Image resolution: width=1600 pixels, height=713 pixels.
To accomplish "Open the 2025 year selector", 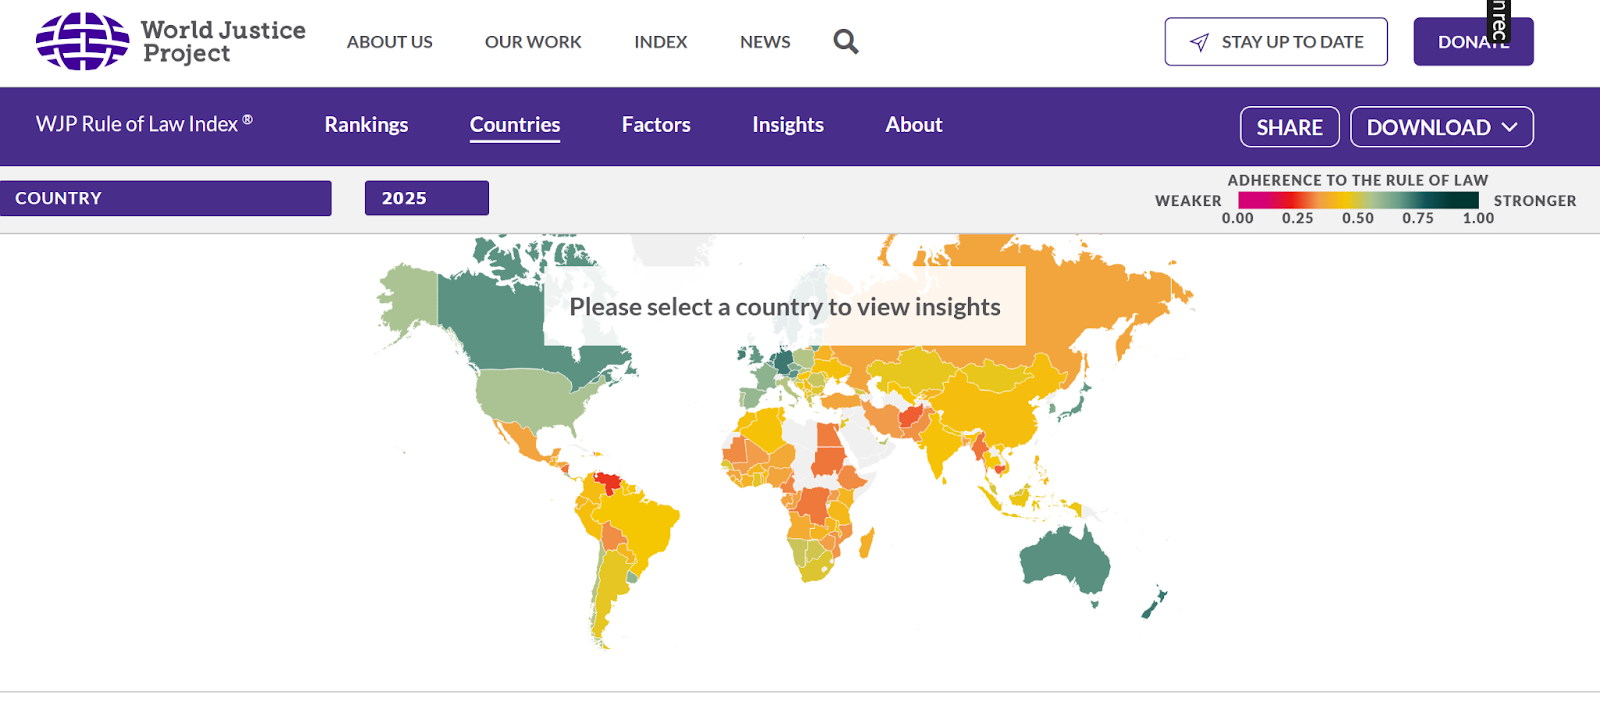I will [426, 198].
